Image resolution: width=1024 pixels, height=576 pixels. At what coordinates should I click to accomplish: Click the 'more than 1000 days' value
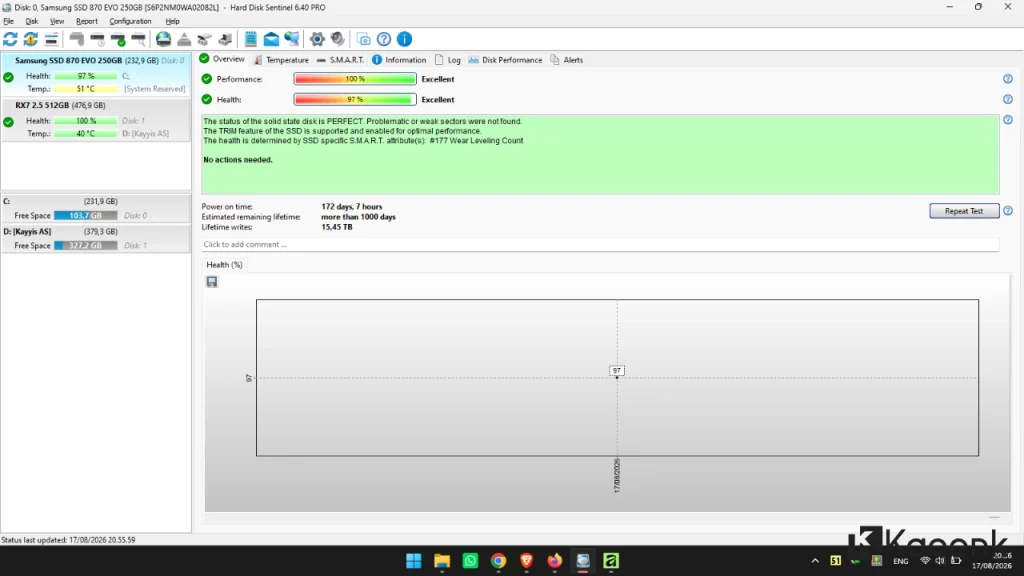[358, 217]
